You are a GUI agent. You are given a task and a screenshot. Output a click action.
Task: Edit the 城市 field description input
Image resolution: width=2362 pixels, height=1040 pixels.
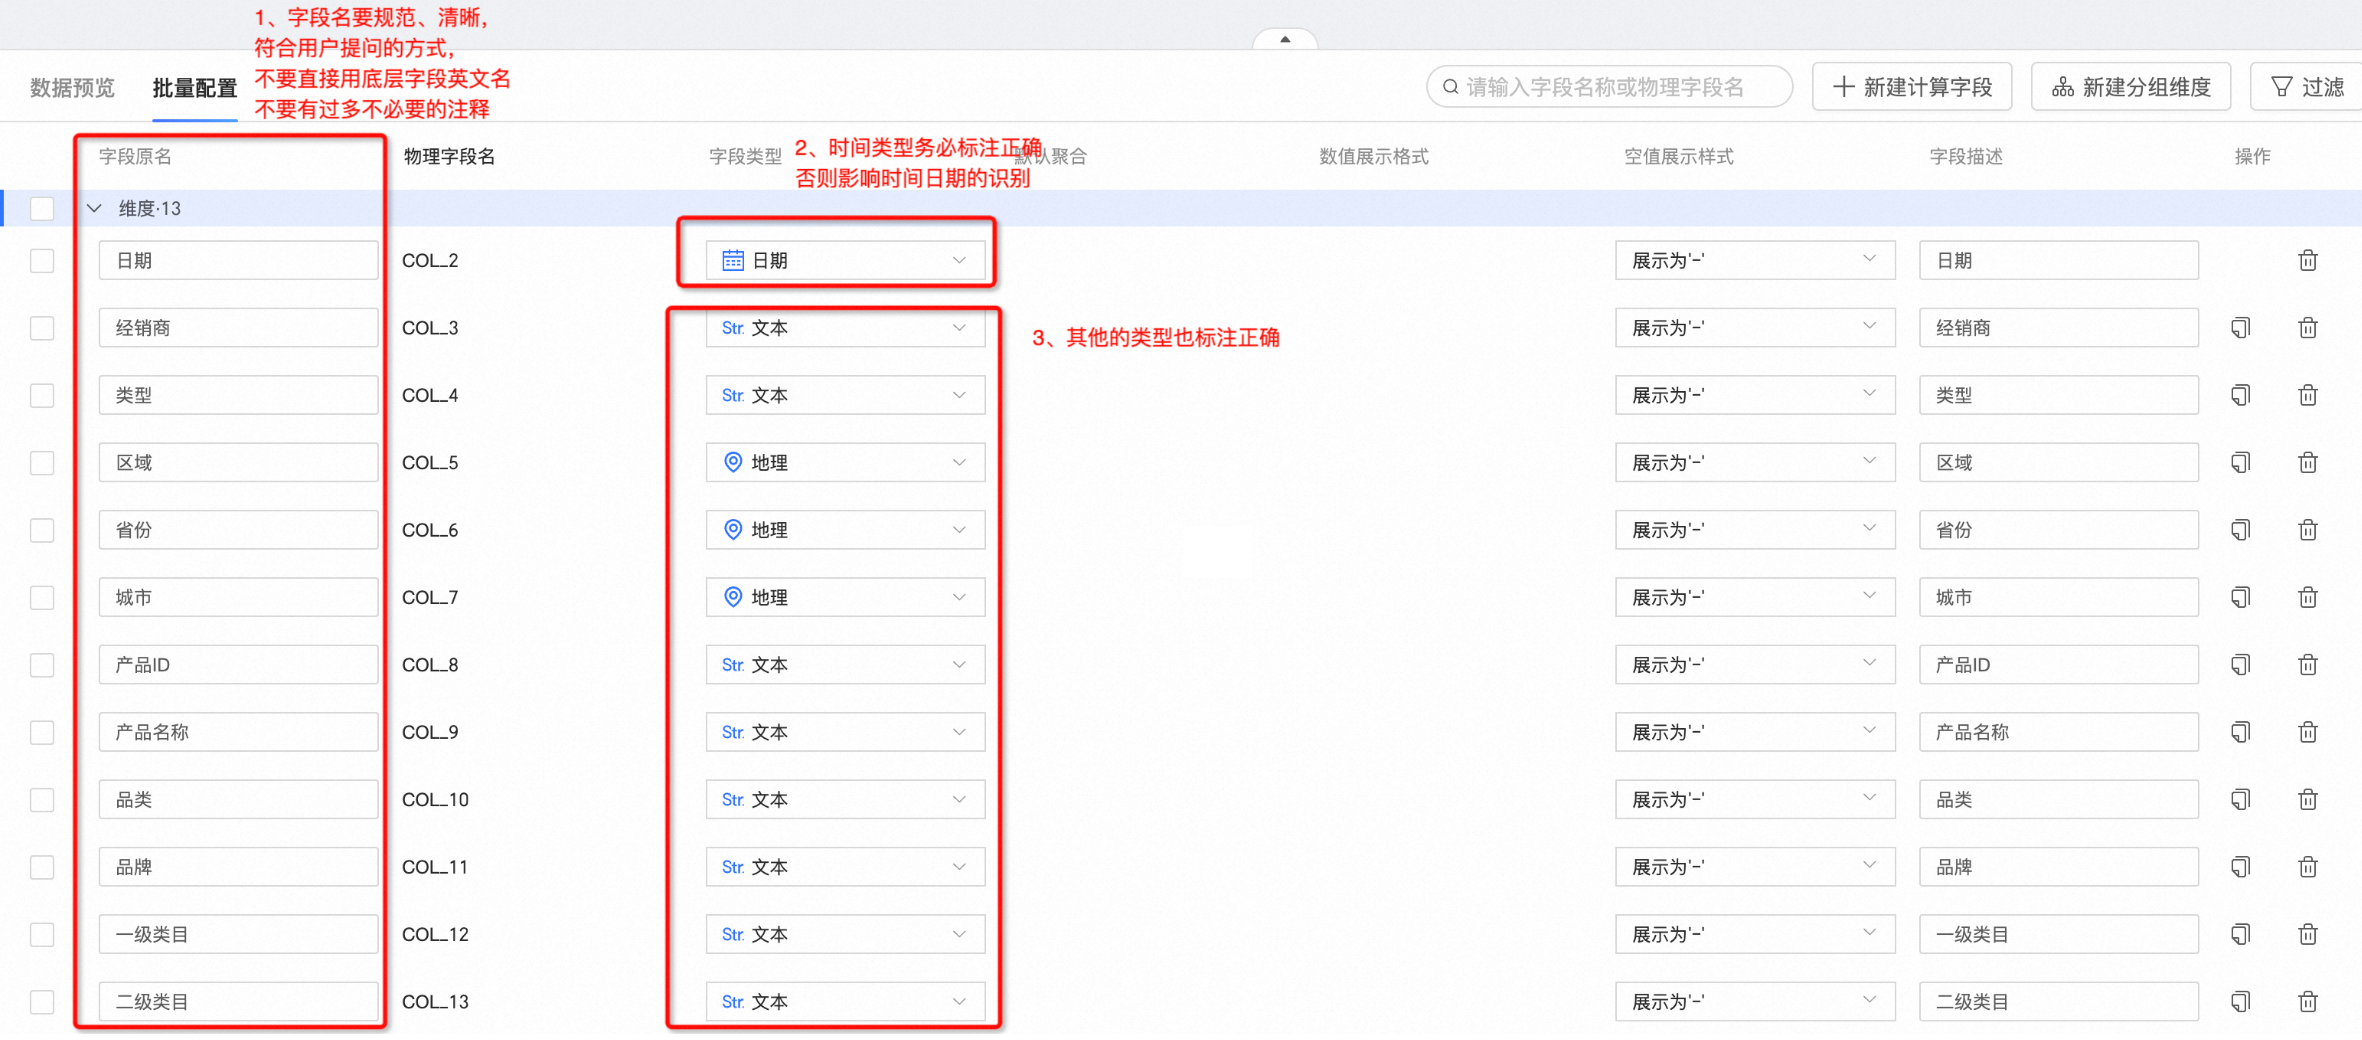point(2059,597)
